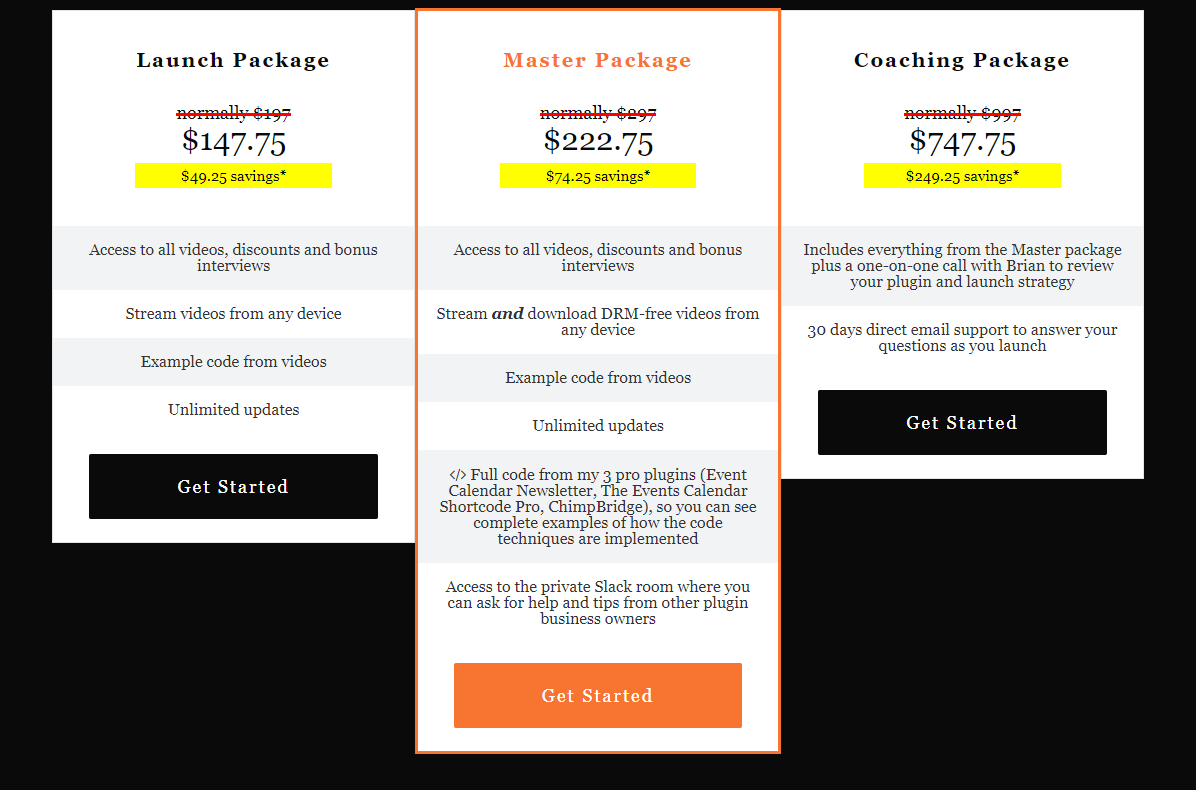Click the crossed-out normally $297 text

point(598,114)
